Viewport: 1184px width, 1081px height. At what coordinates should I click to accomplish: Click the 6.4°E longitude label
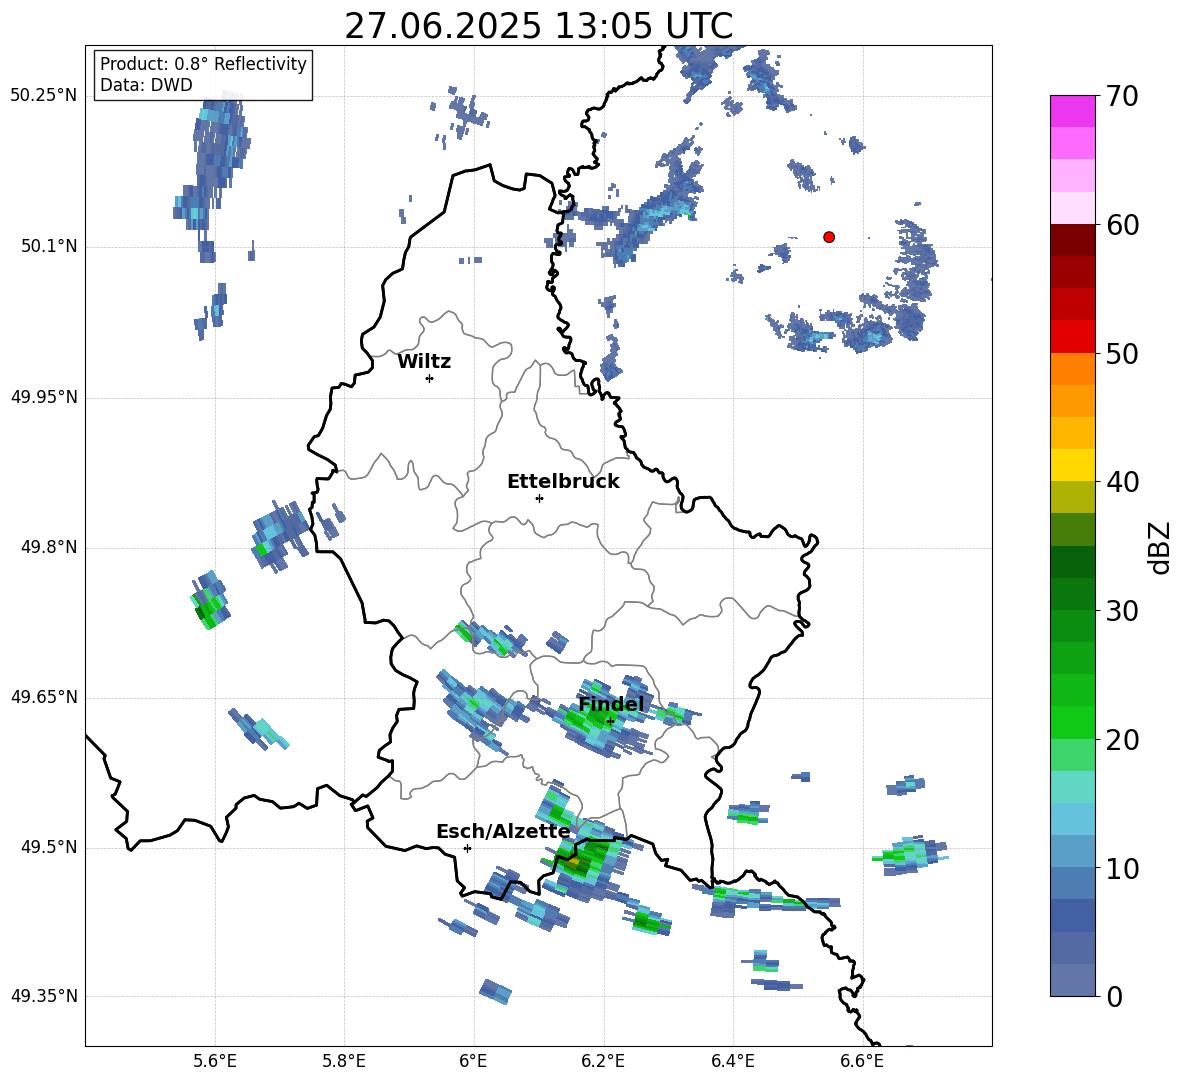[x=732, y=1061]
